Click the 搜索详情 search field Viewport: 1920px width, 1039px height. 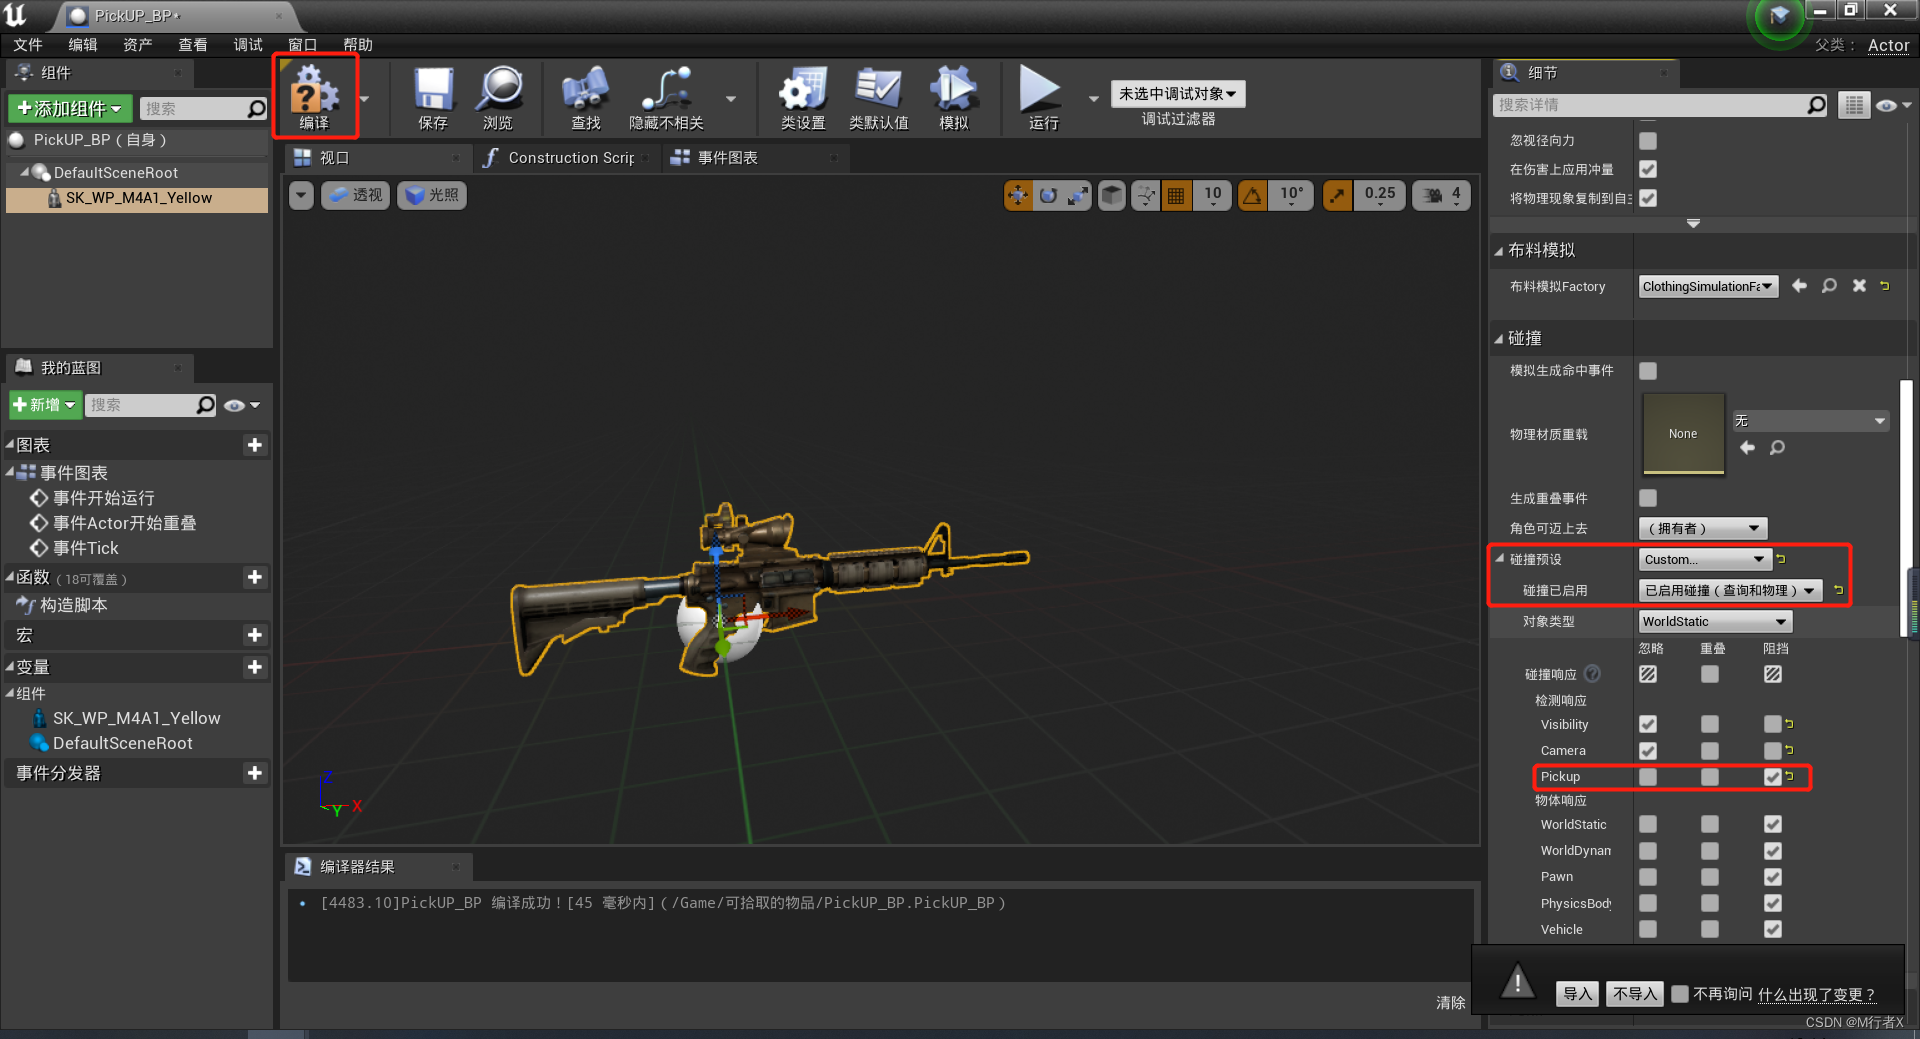click(x=1660, y=105)
